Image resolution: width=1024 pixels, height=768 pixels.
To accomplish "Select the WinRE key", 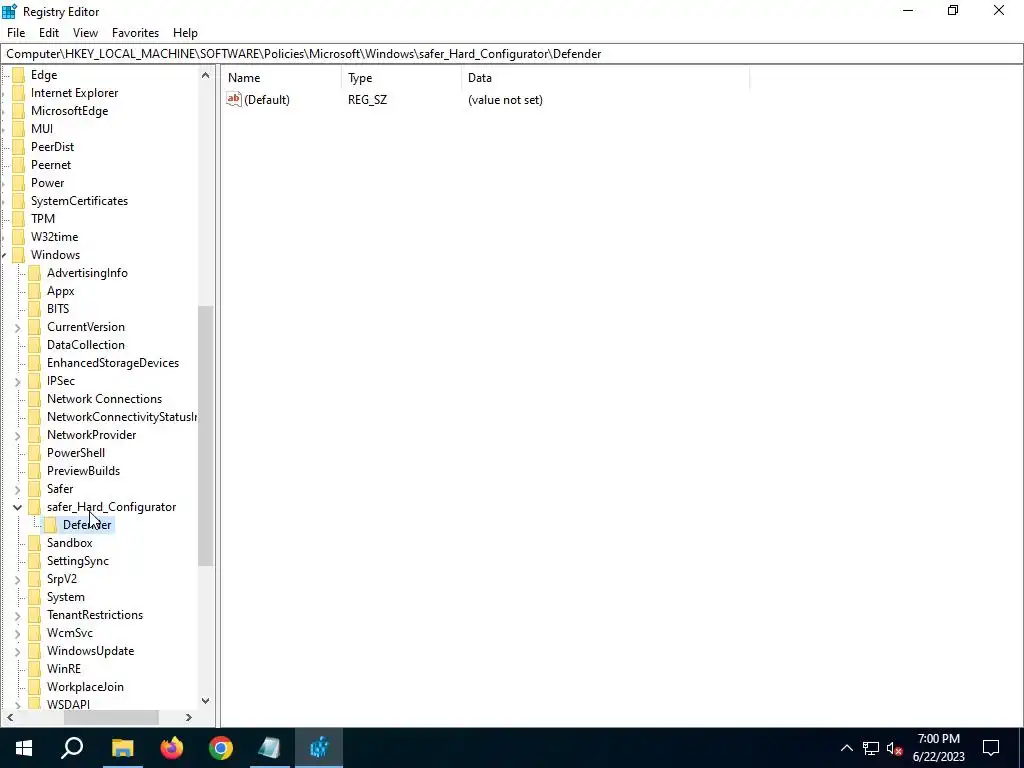I will 64,669.
